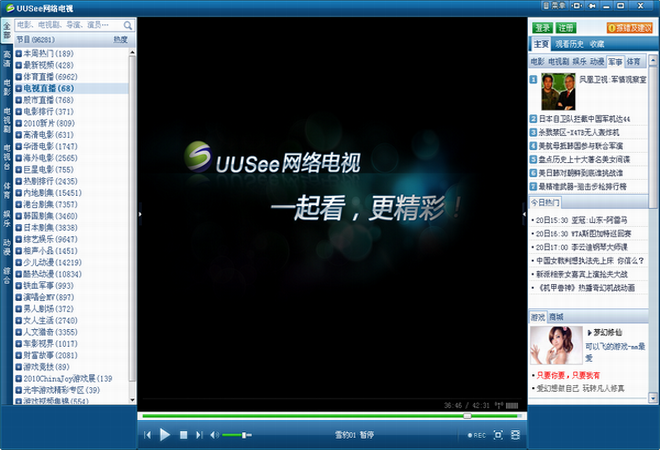
Task: Skip to the previous item icon
Action: 148,435
